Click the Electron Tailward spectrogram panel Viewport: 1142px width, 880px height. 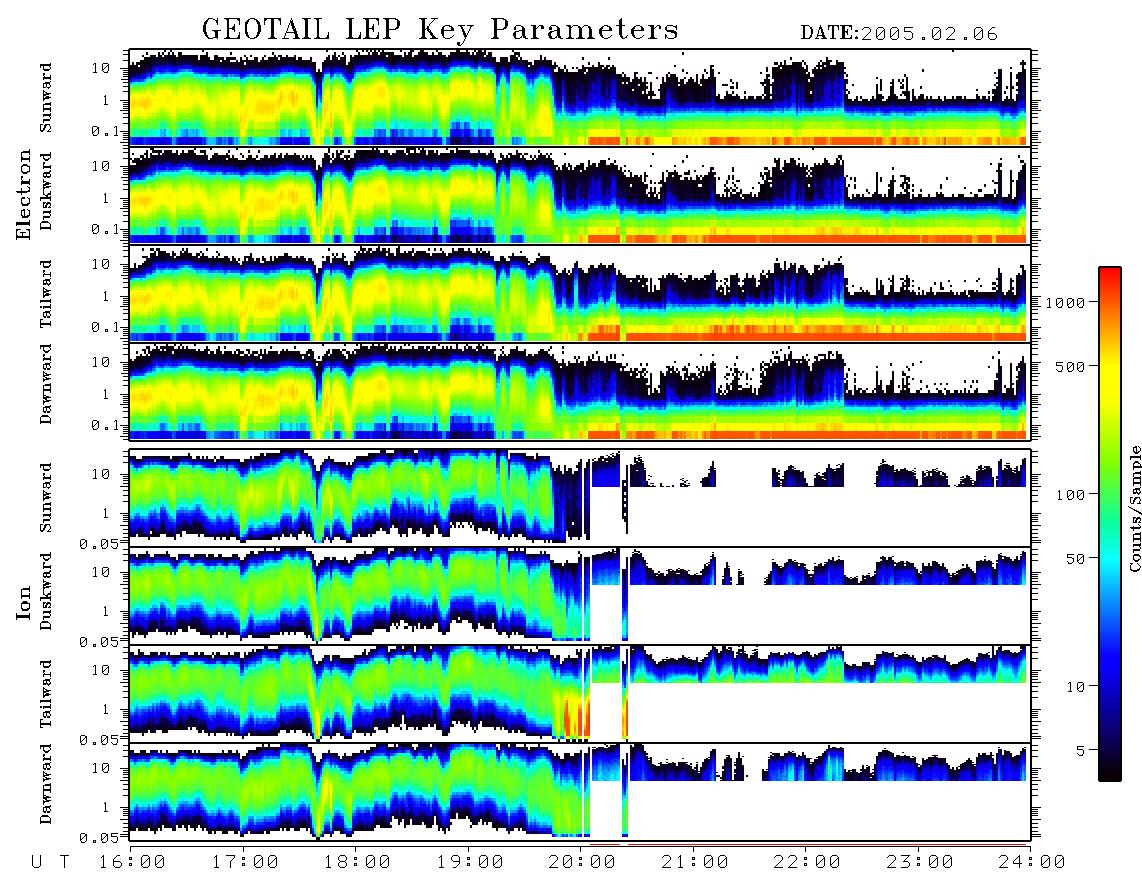pyautogui.click(x=580, y=294)
